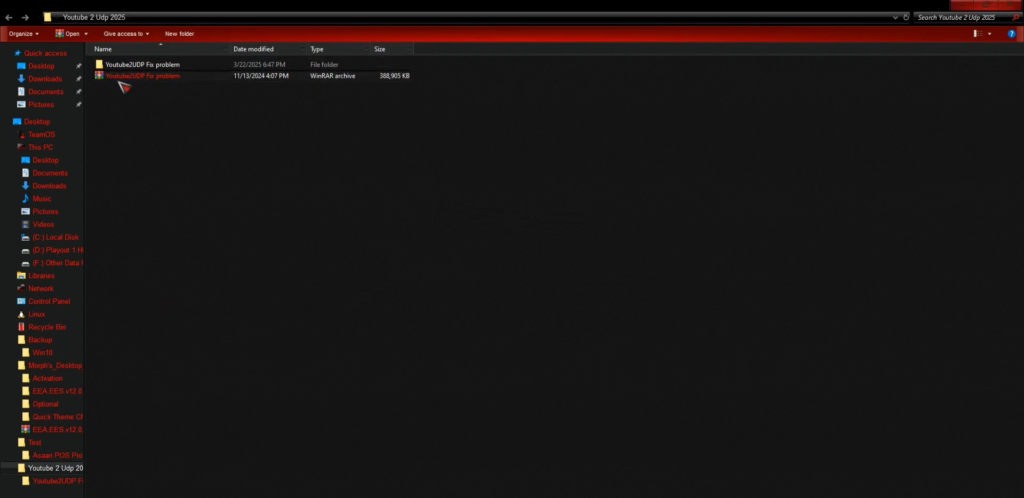Click the WinRAR archive type cell
Screen dimensions: 1024x498
coord(332,76)
